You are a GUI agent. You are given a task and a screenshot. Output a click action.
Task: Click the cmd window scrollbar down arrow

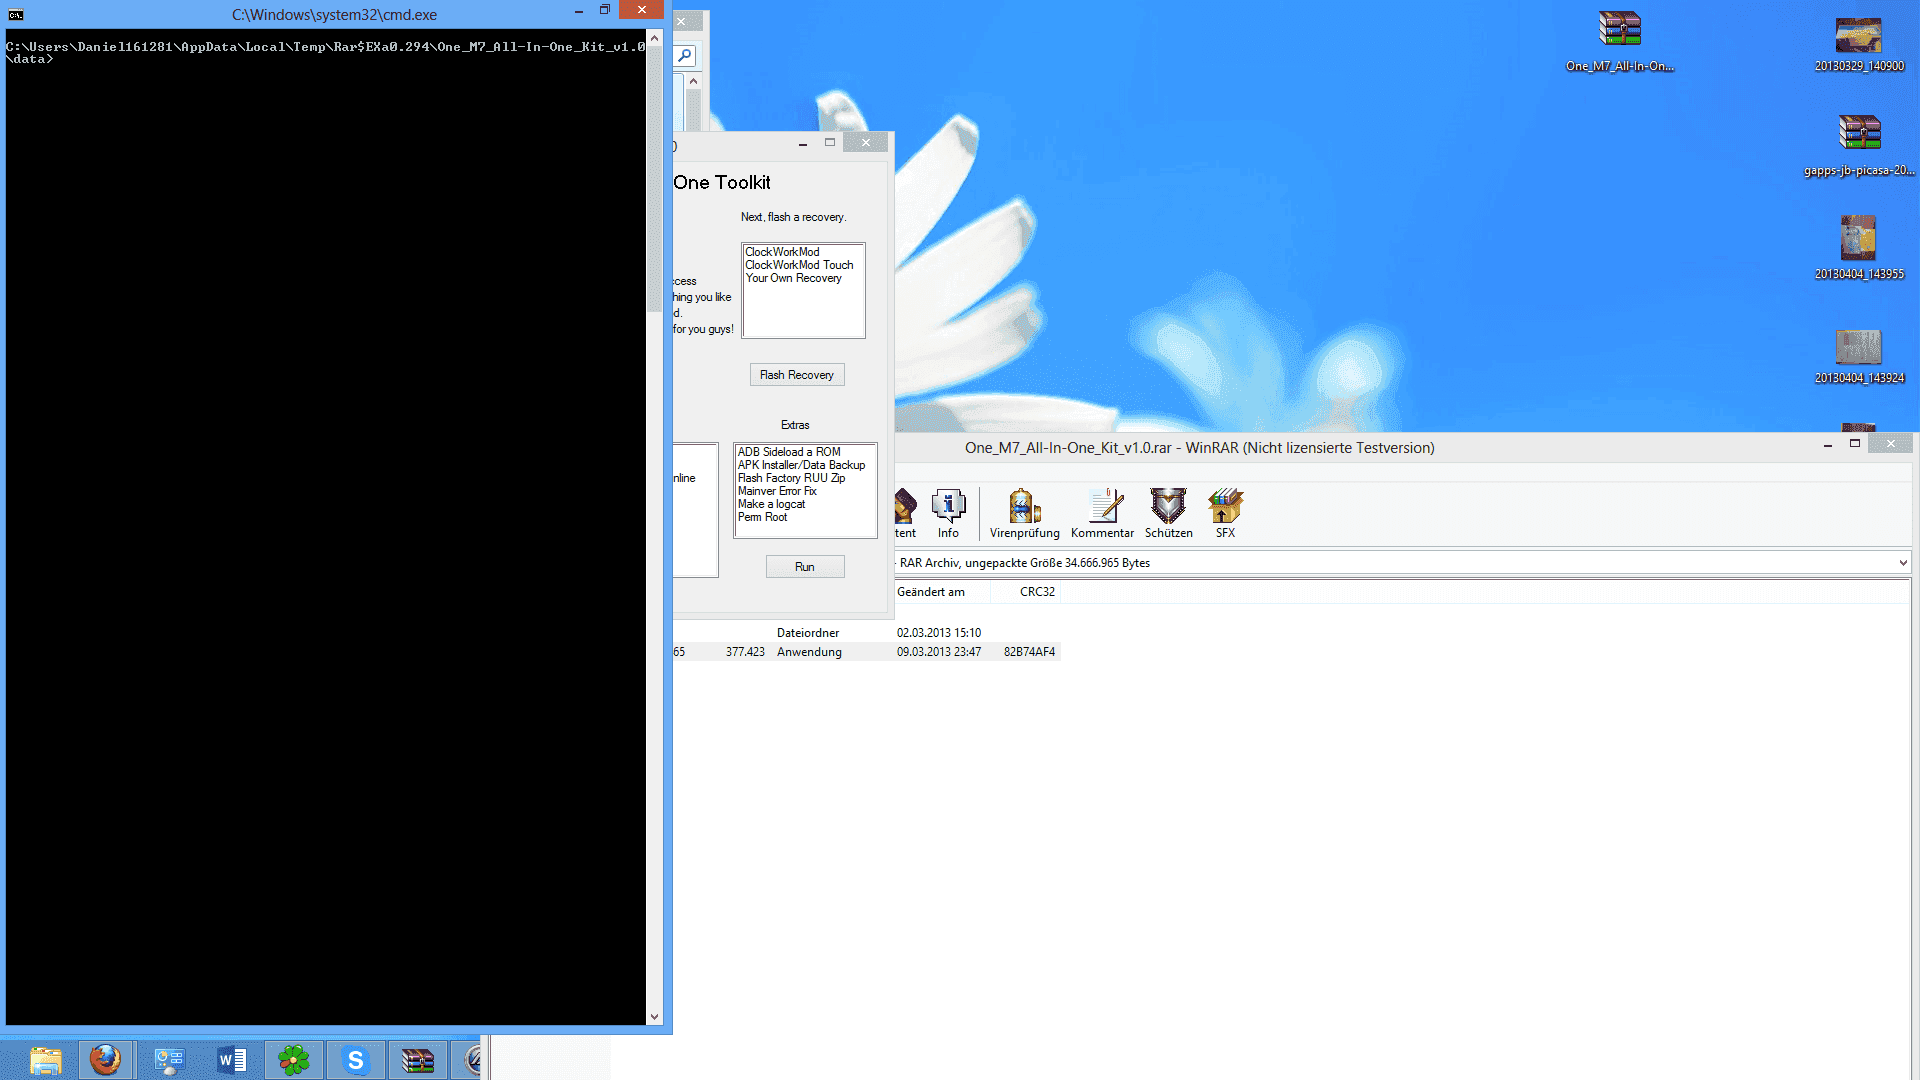[x=655, y=1017]
